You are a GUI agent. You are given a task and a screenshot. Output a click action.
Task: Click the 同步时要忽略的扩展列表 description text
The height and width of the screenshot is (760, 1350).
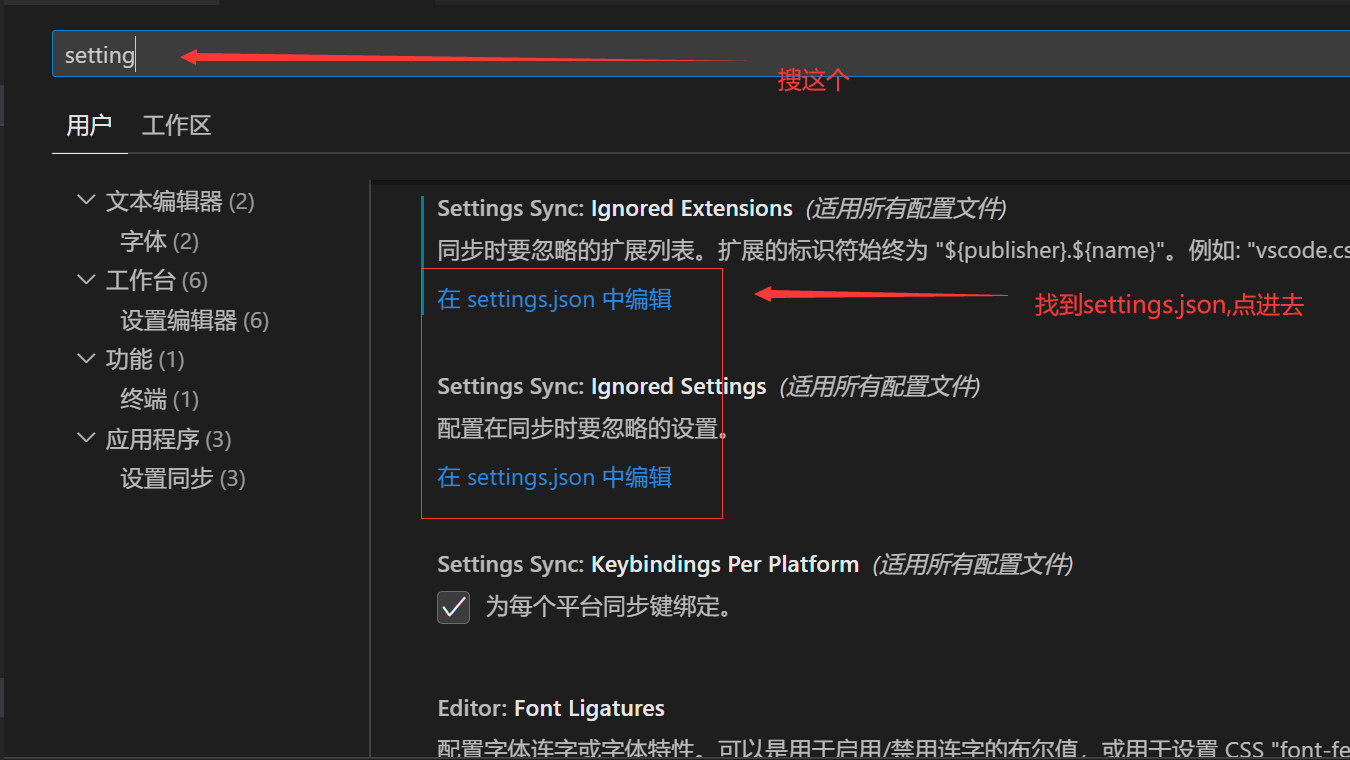tap(893, 250)
